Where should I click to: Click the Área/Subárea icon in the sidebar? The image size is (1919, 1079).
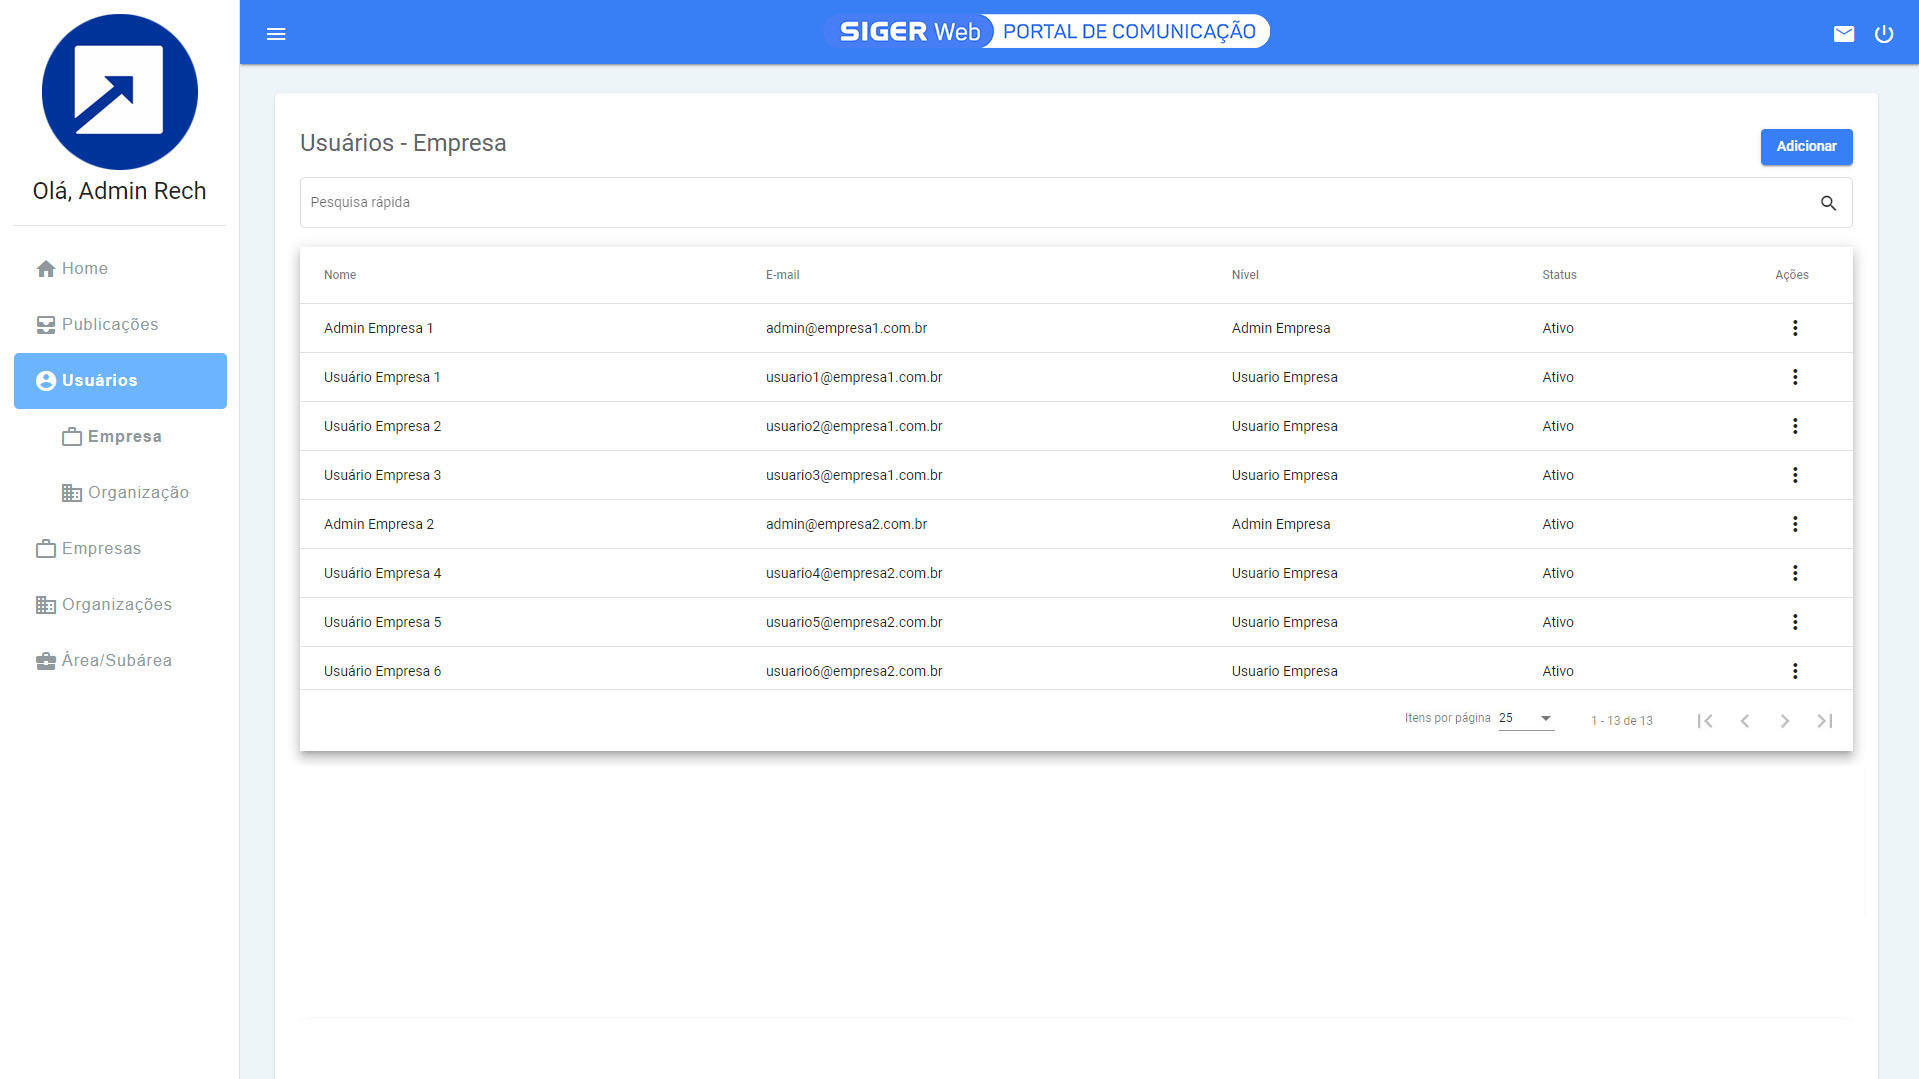[x=44, y=660]
